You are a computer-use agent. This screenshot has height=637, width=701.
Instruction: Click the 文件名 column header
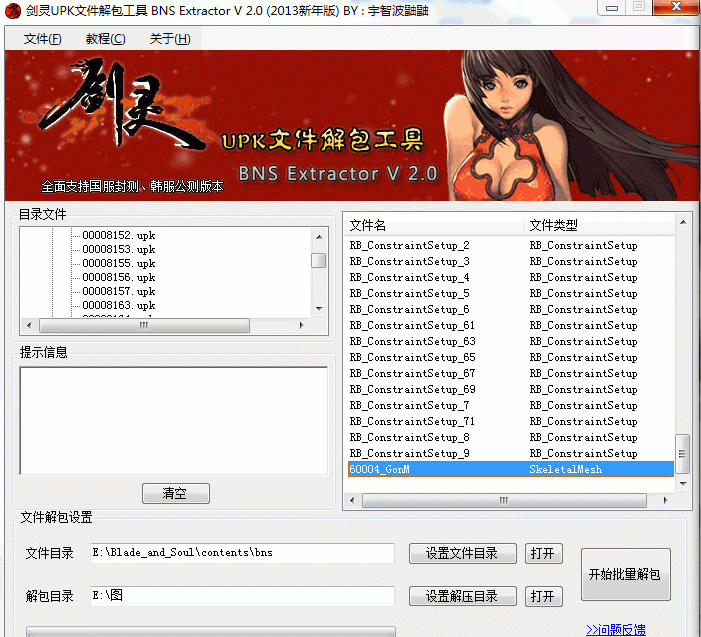coord(434,225)
